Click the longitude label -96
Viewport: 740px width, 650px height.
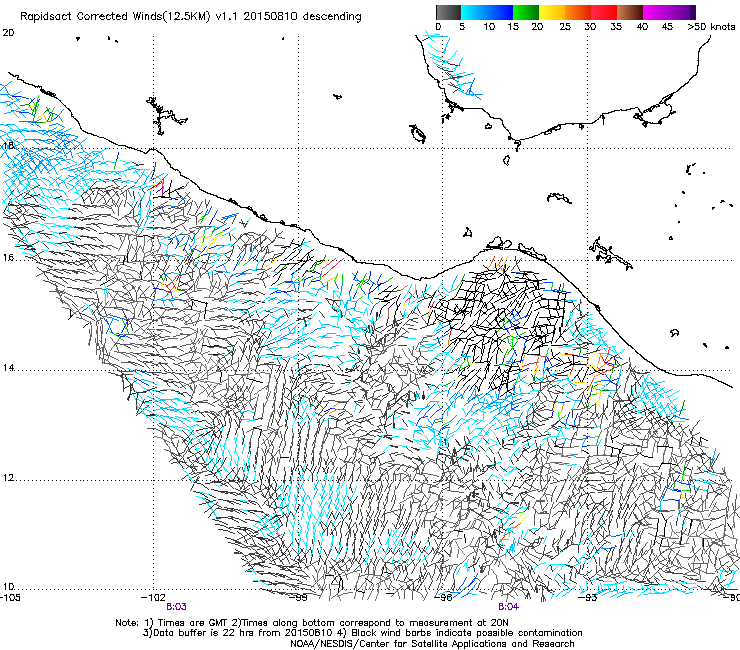(x=444, y=598)
